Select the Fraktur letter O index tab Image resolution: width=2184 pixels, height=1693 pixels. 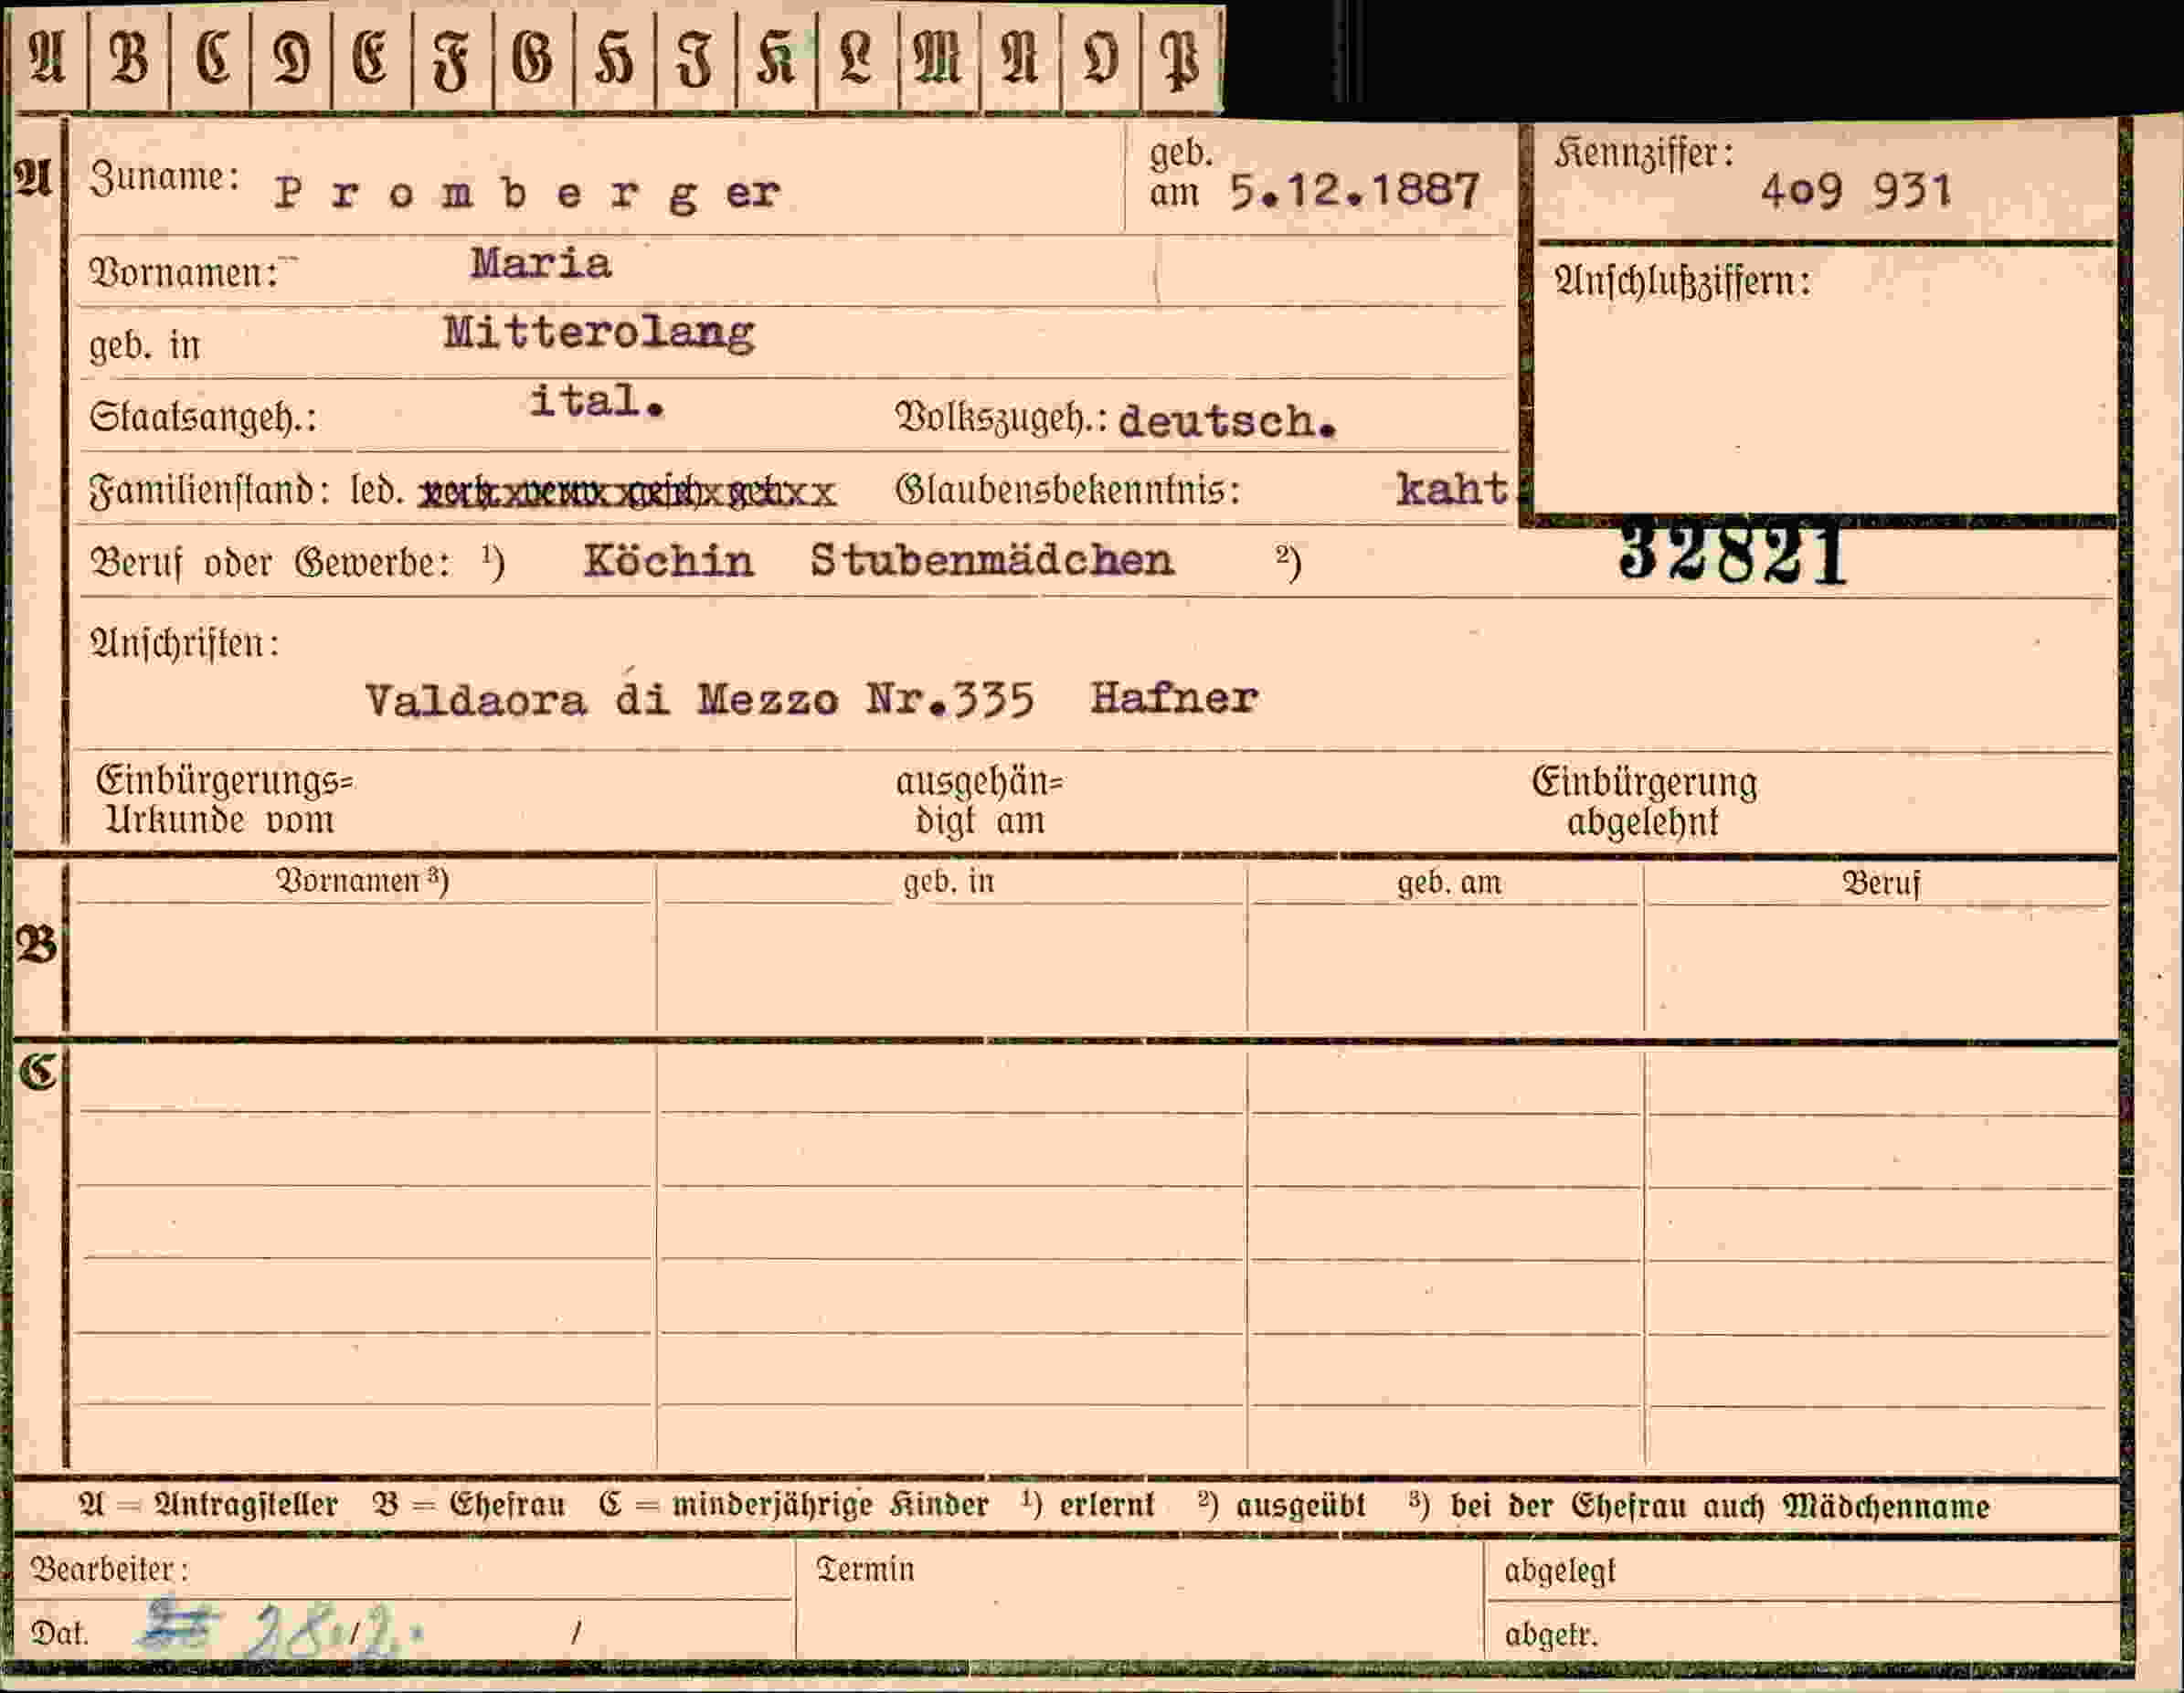coord(1100,58)
